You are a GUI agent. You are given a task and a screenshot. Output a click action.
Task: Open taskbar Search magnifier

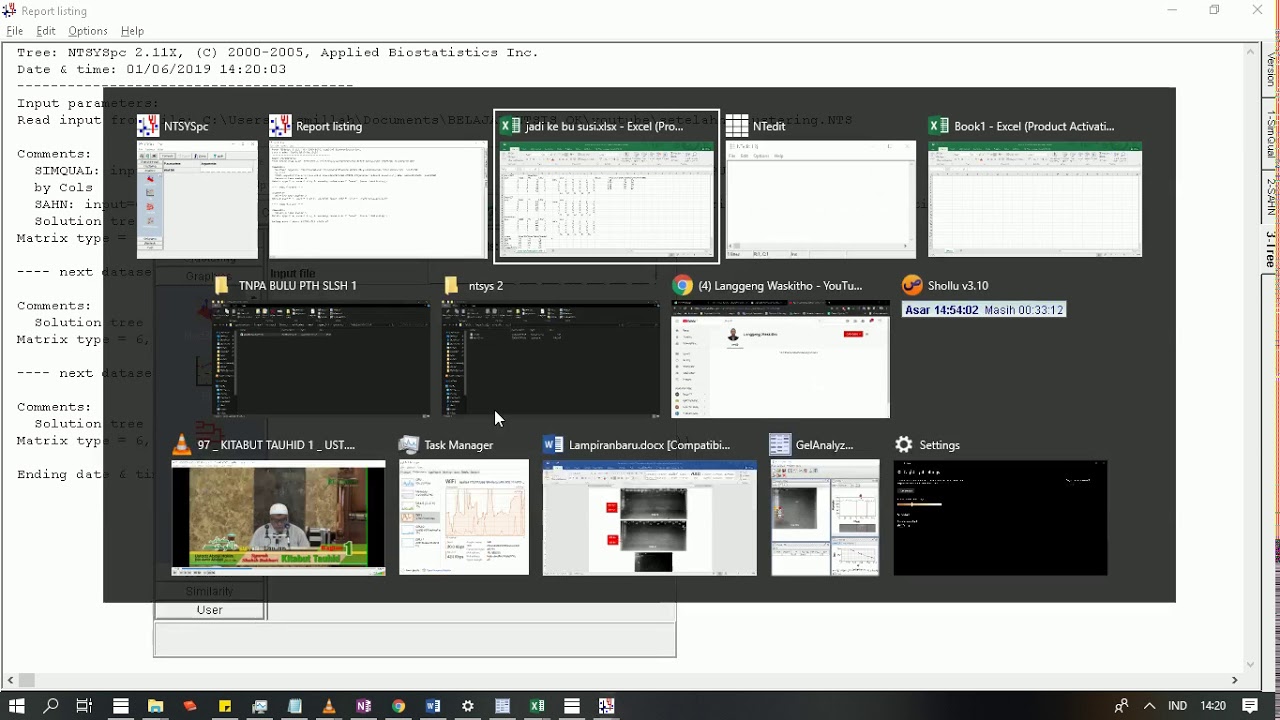pos(51,706)
